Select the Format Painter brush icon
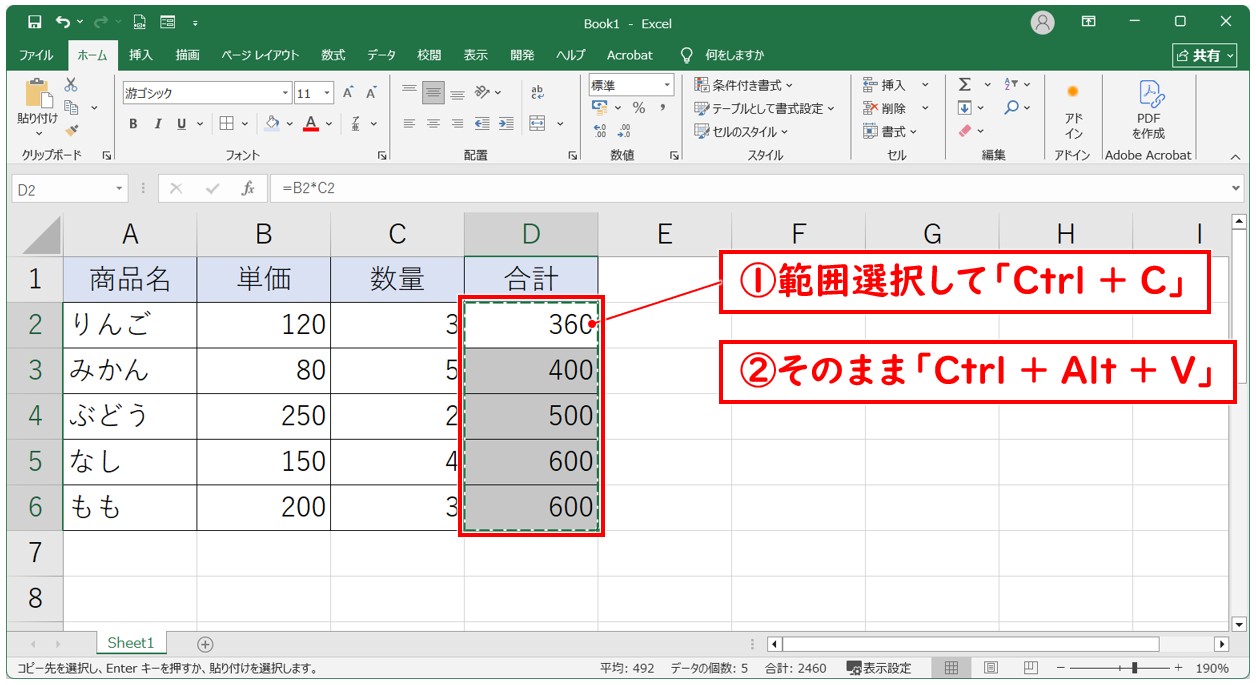Screen dimensions: 1256x685 tap(71, 130)
